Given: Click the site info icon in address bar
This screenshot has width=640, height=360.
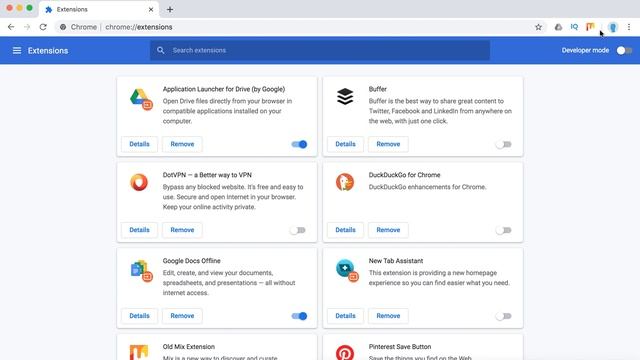Looking at the screenshot, I should [x=63, y=27].
